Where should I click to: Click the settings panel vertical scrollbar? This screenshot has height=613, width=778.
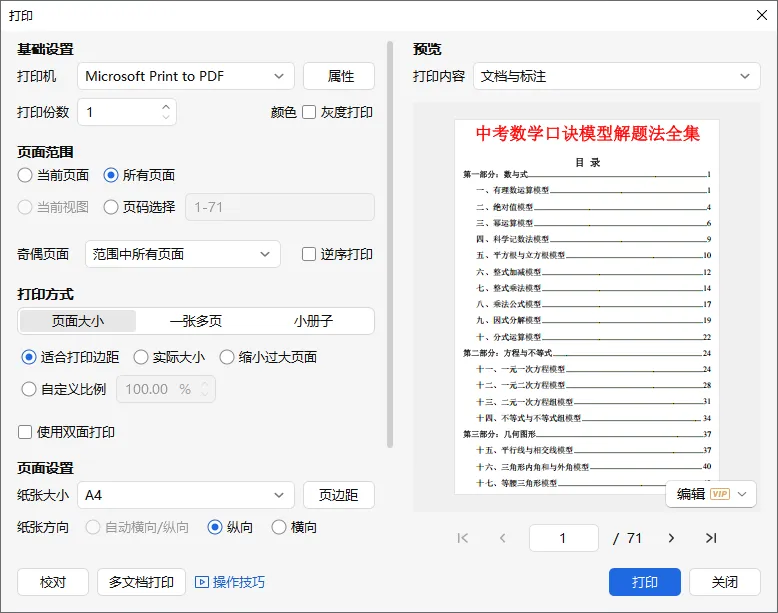(390, 244)
